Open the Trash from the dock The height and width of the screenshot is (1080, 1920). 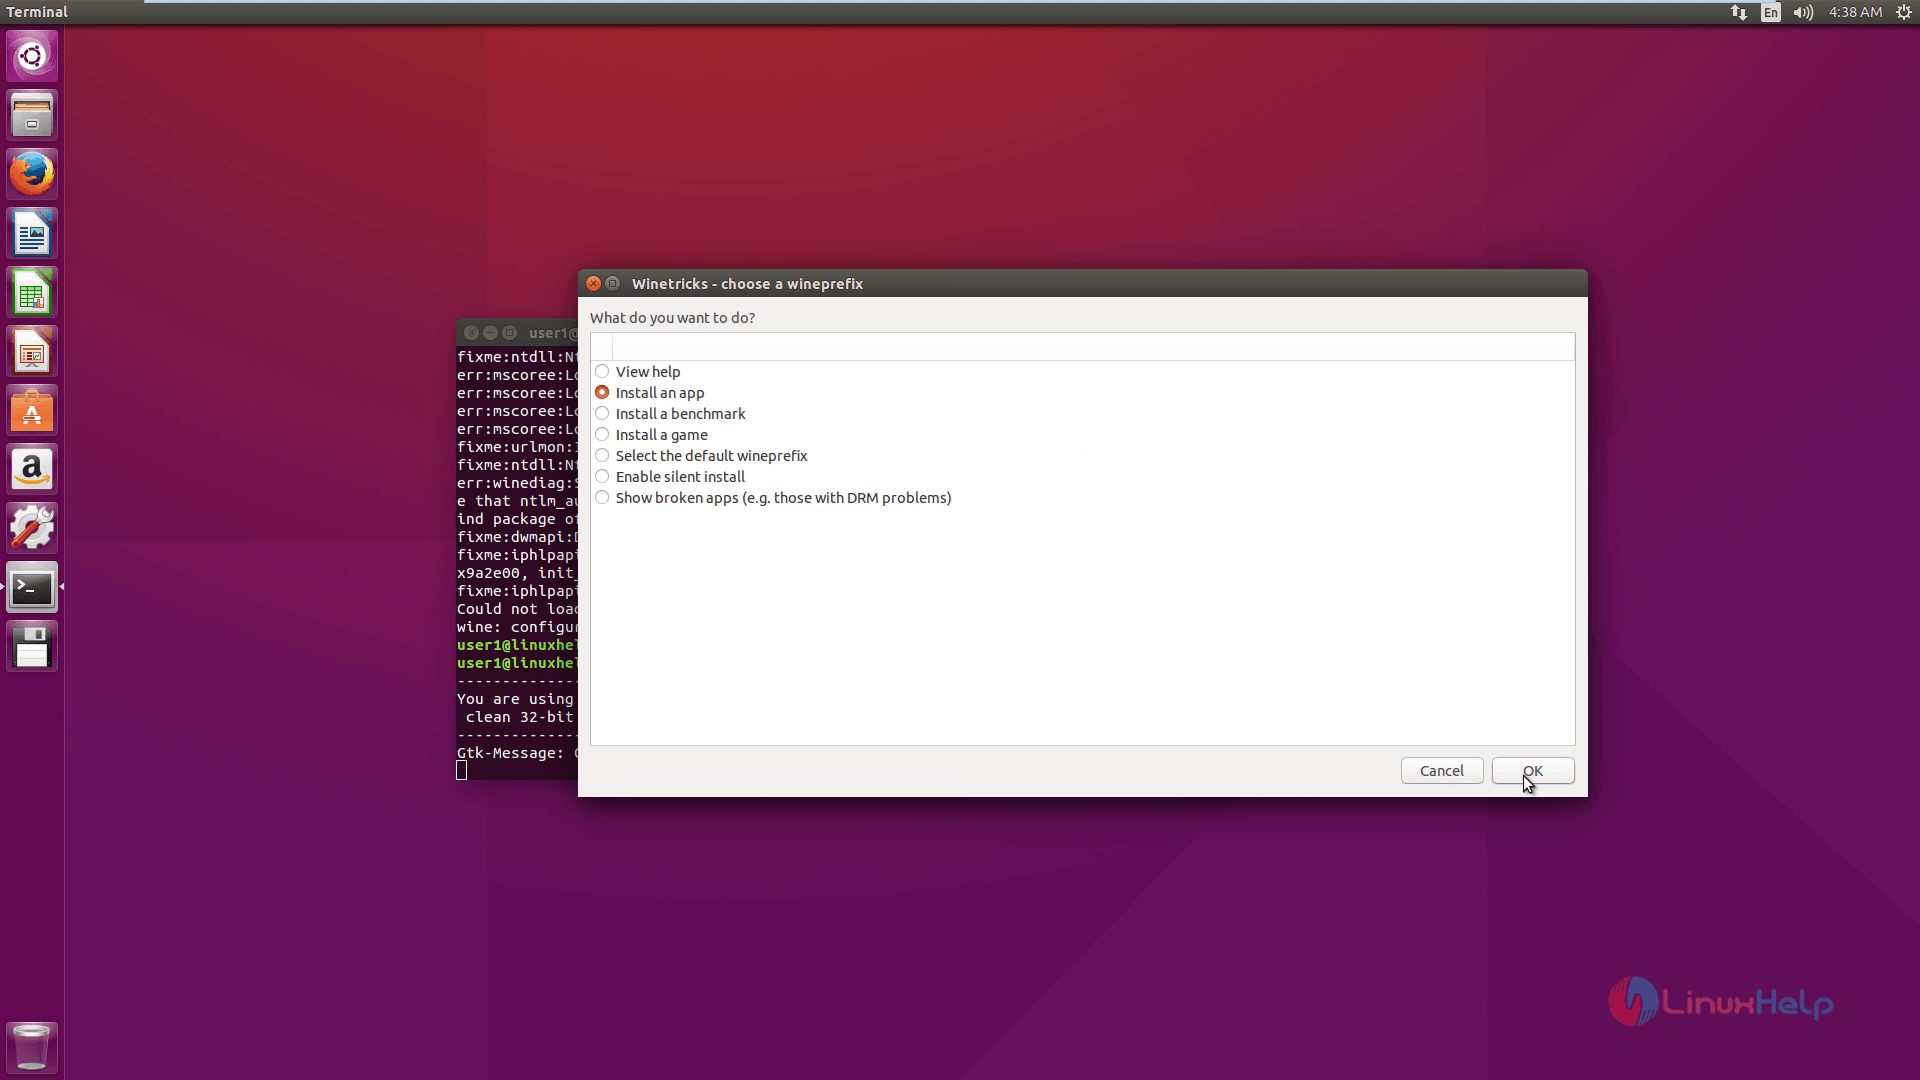[32, 1047]
